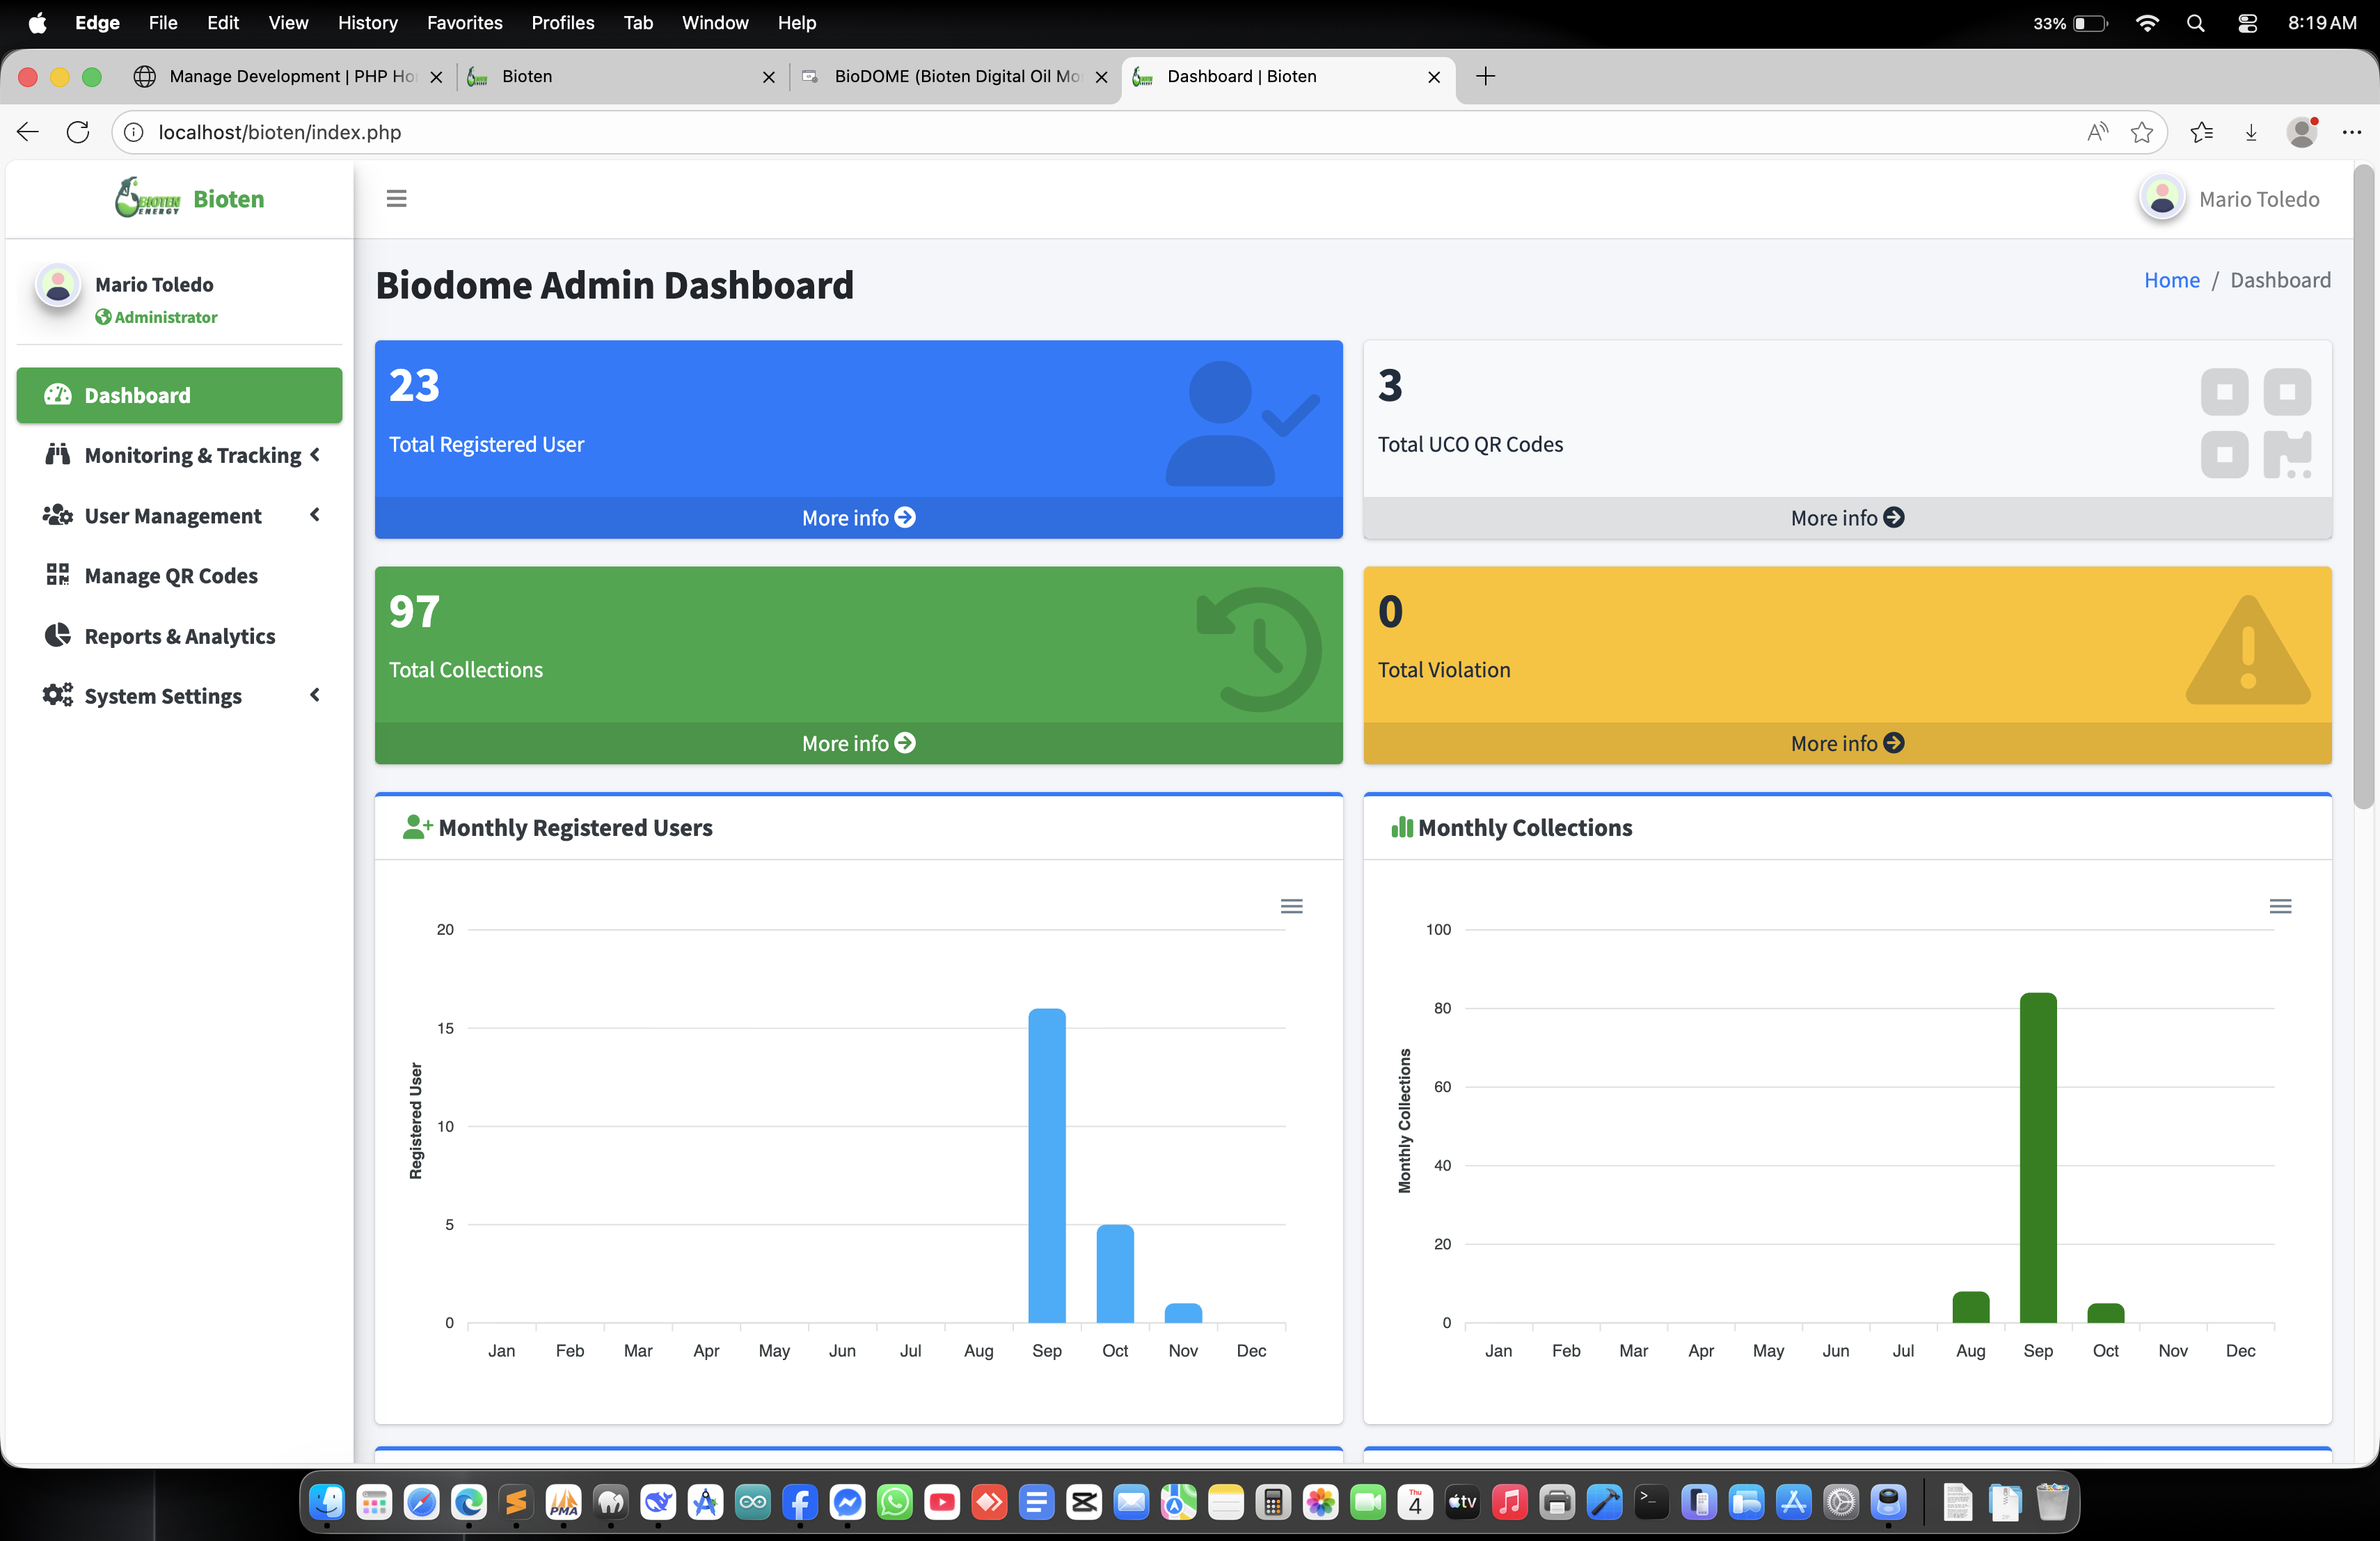Click More info under Total Violation

[1846, 743]
